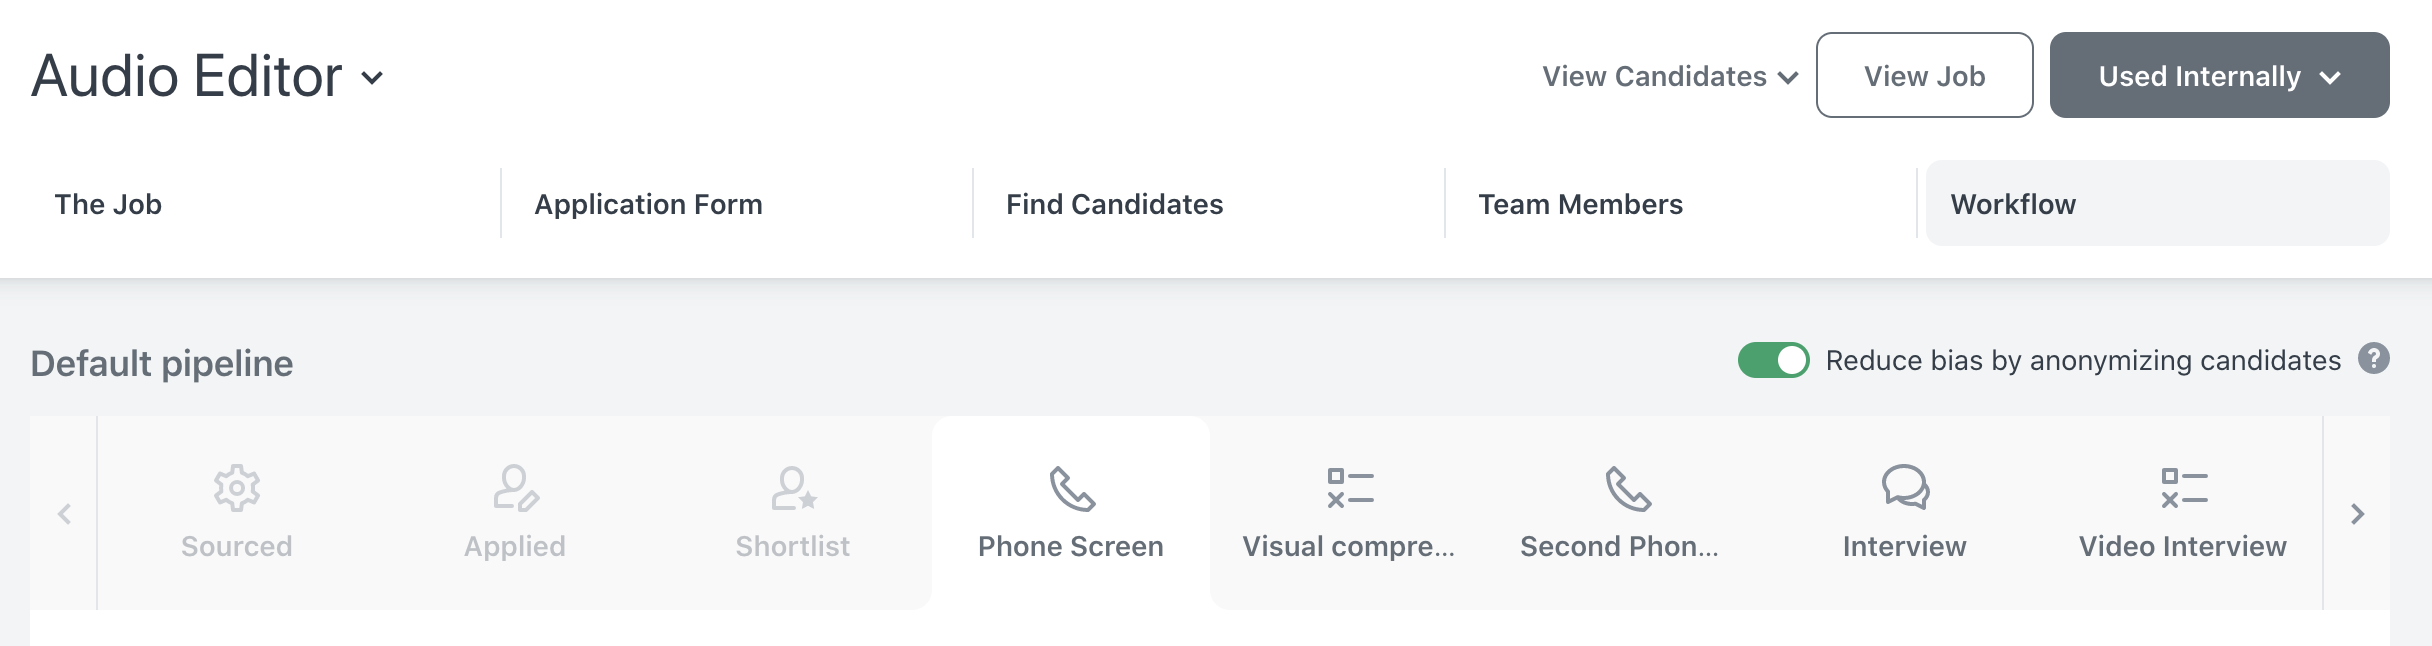2432x646 pixels.
Task: Open the View Candidates dropdown
Action: [1670, 76]
